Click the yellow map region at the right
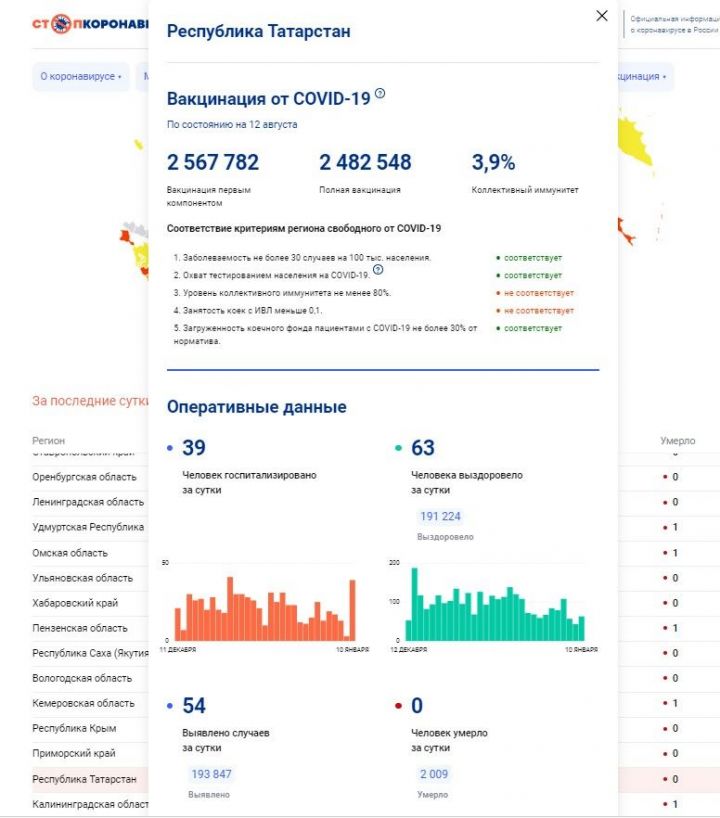720x818 pixels. tap(634, 142)
